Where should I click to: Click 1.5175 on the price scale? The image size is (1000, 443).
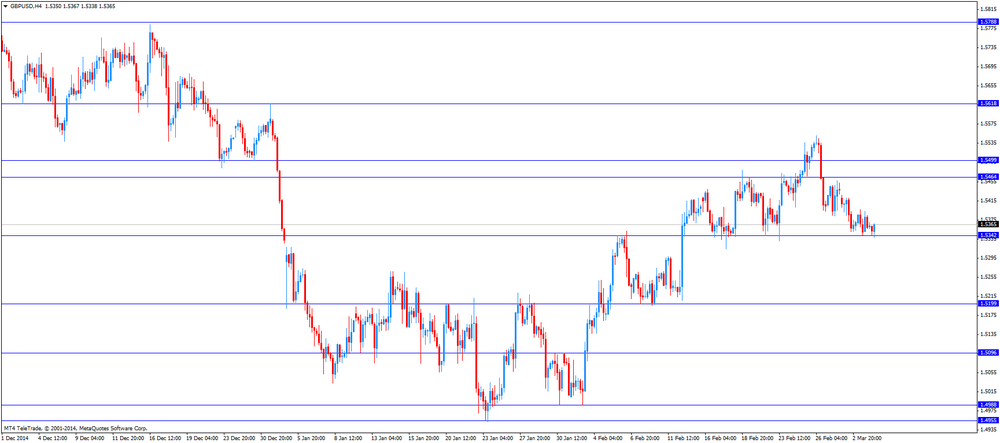[987, 315]
